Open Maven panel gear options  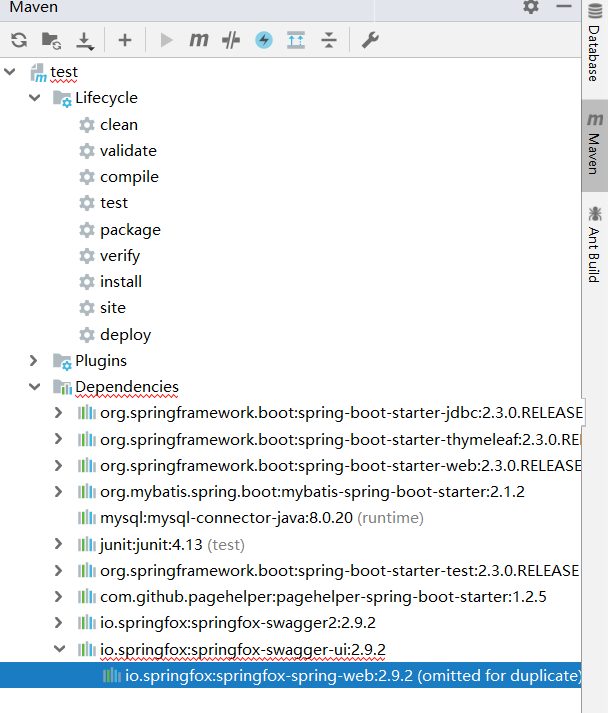point(531,6)
